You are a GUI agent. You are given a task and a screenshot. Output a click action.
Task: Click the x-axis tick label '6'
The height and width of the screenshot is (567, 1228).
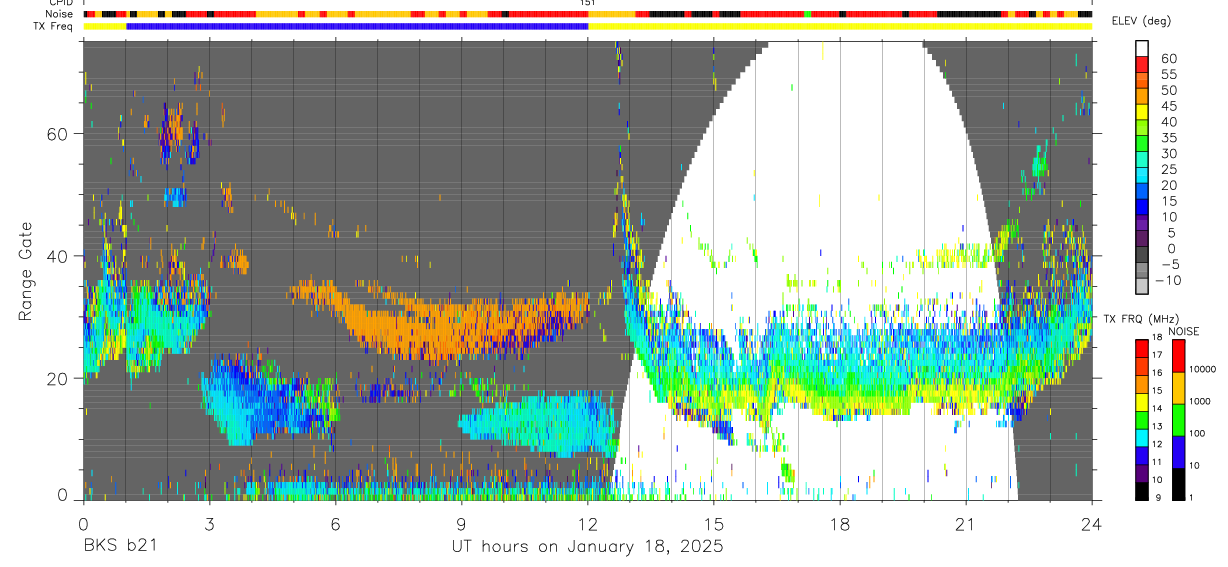(335, 524)
